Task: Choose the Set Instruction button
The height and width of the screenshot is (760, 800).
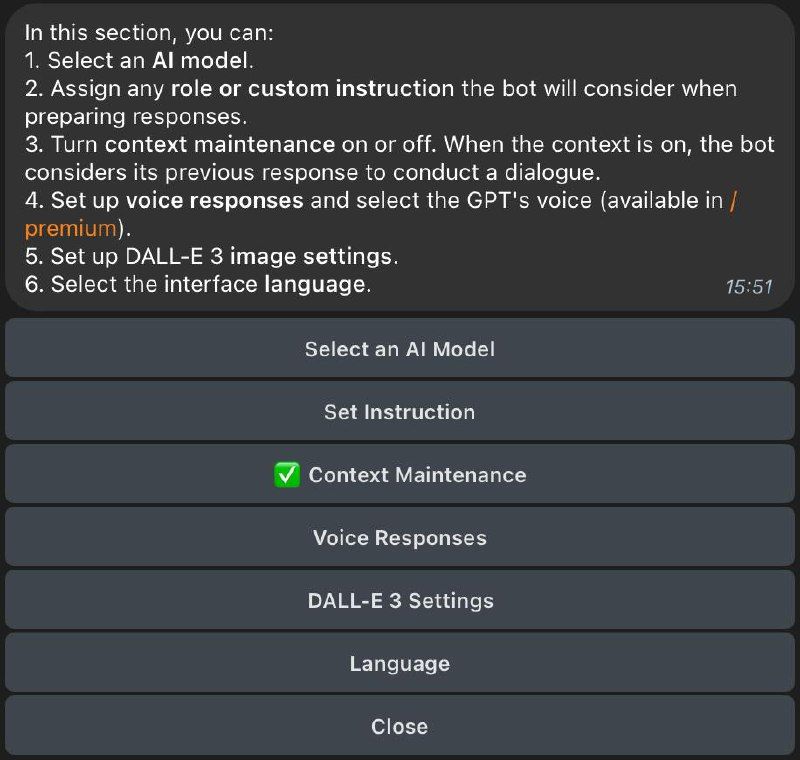Action: pos(400,411)
